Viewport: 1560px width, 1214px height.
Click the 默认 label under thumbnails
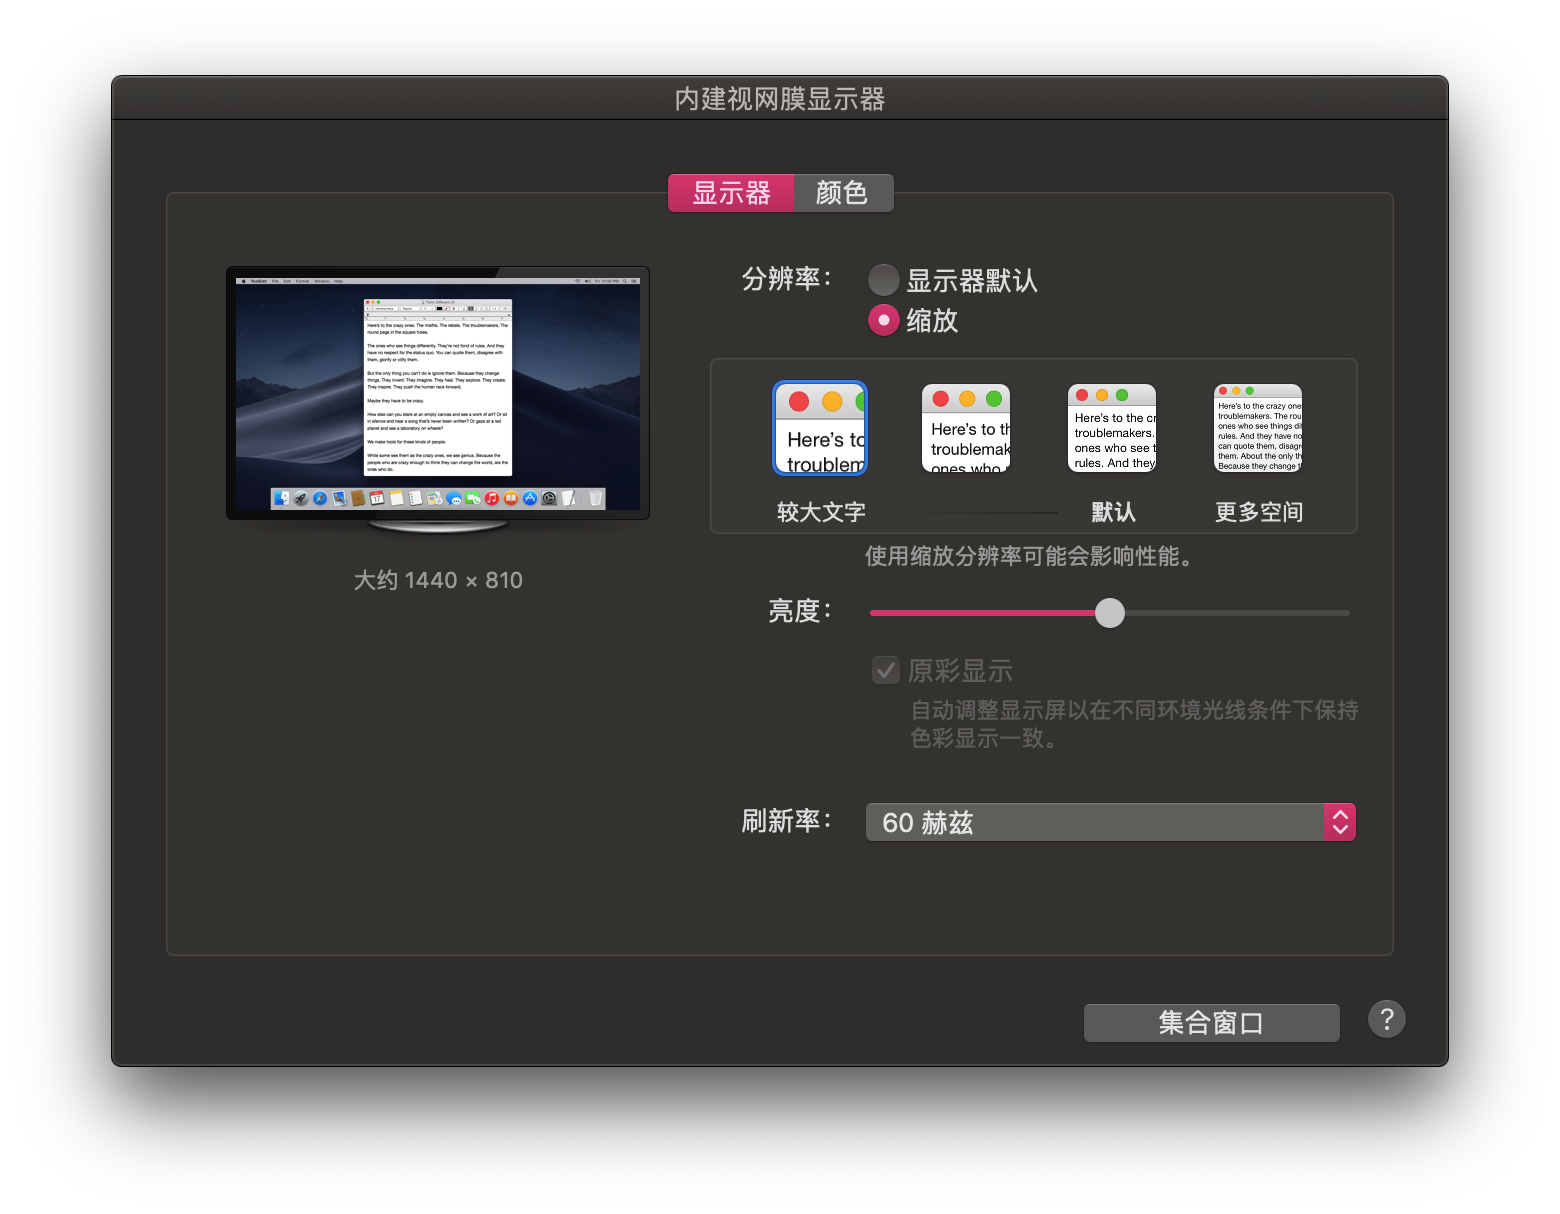click(1113, 512)
